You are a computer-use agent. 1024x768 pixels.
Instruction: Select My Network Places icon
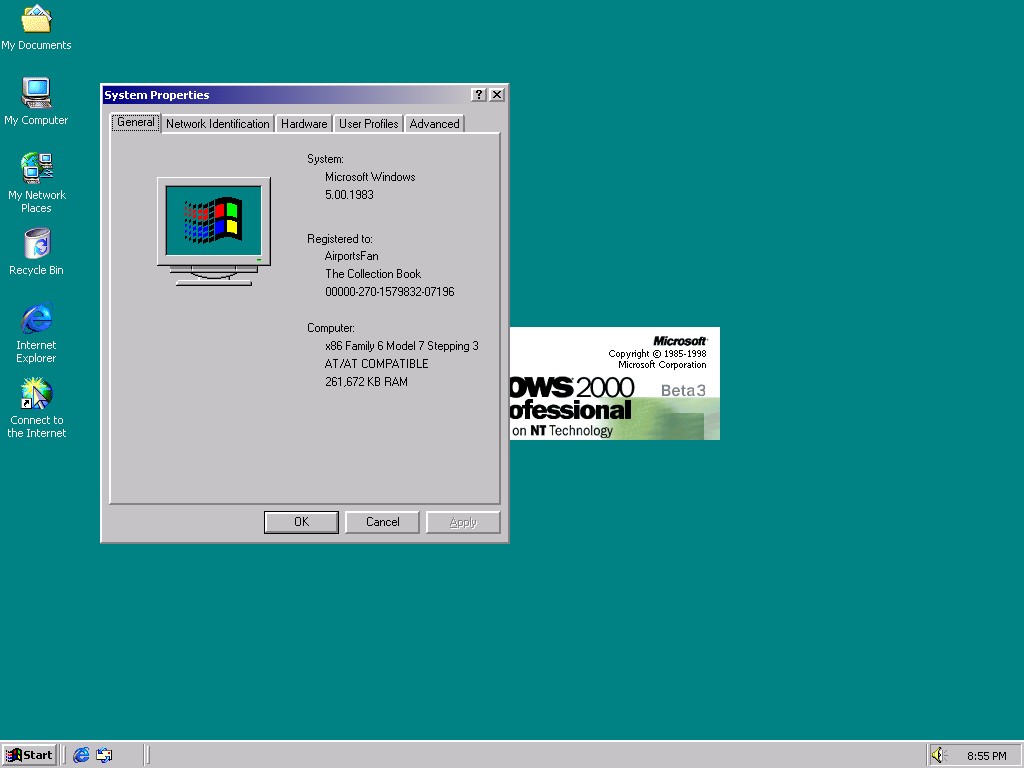(x=37, y=183)
